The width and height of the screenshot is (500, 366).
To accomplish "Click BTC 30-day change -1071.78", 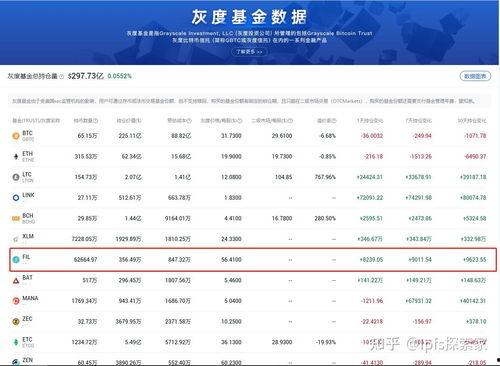I will pyautogui.click(x=475, y=136).
